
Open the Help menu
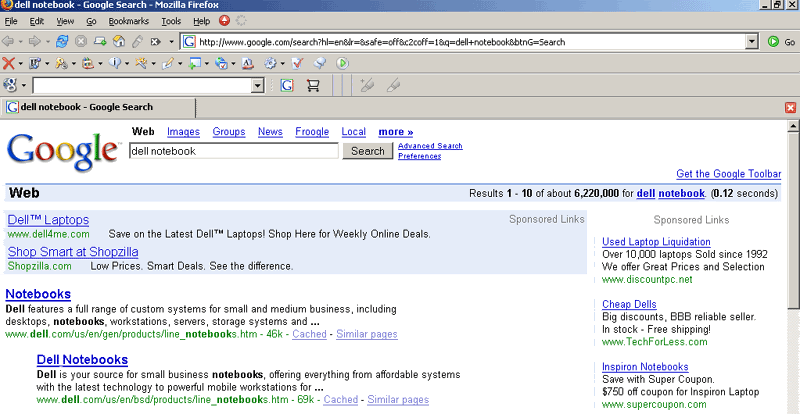[x=202, y=21]
